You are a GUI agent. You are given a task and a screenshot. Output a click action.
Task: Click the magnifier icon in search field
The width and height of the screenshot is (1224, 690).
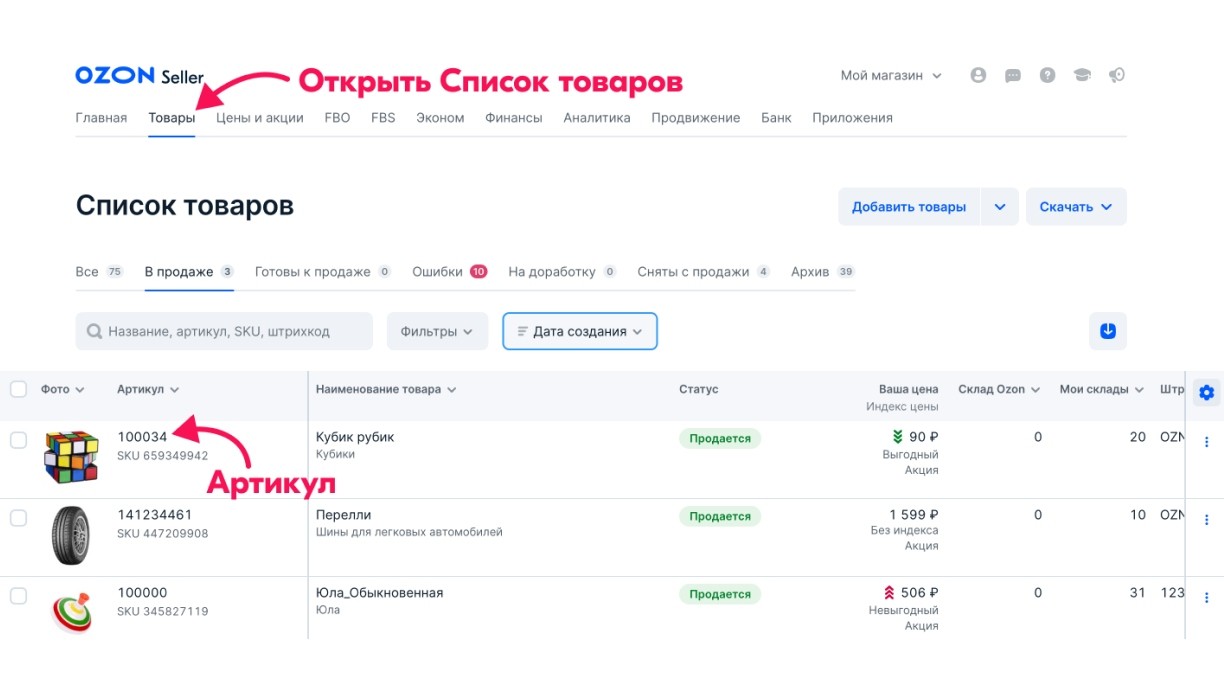coord(95,331)
